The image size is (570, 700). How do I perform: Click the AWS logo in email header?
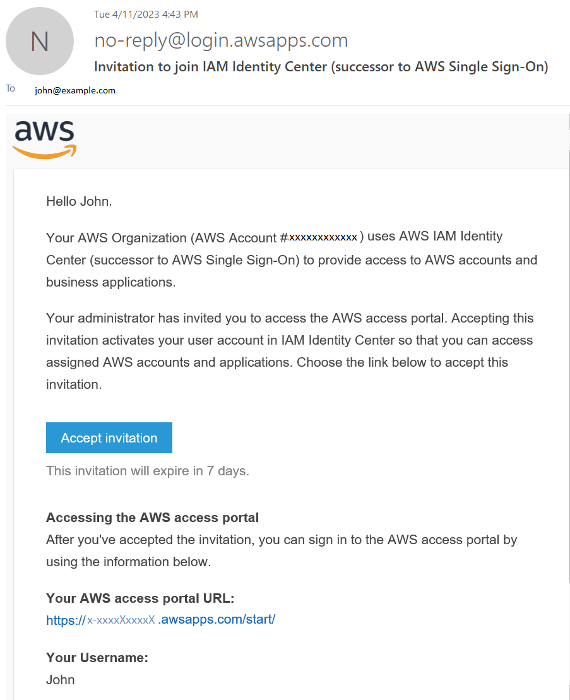(45, 139)
